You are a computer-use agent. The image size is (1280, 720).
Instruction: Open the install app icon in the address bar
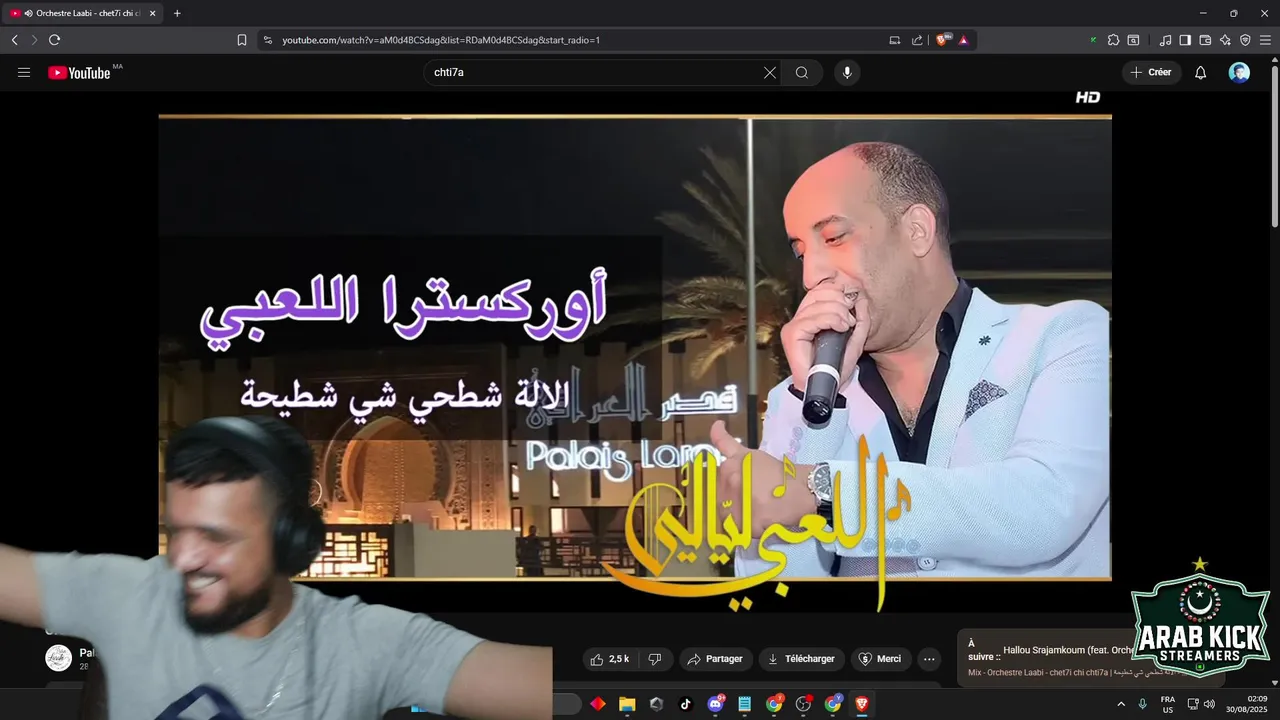click(x=895, y=40)
